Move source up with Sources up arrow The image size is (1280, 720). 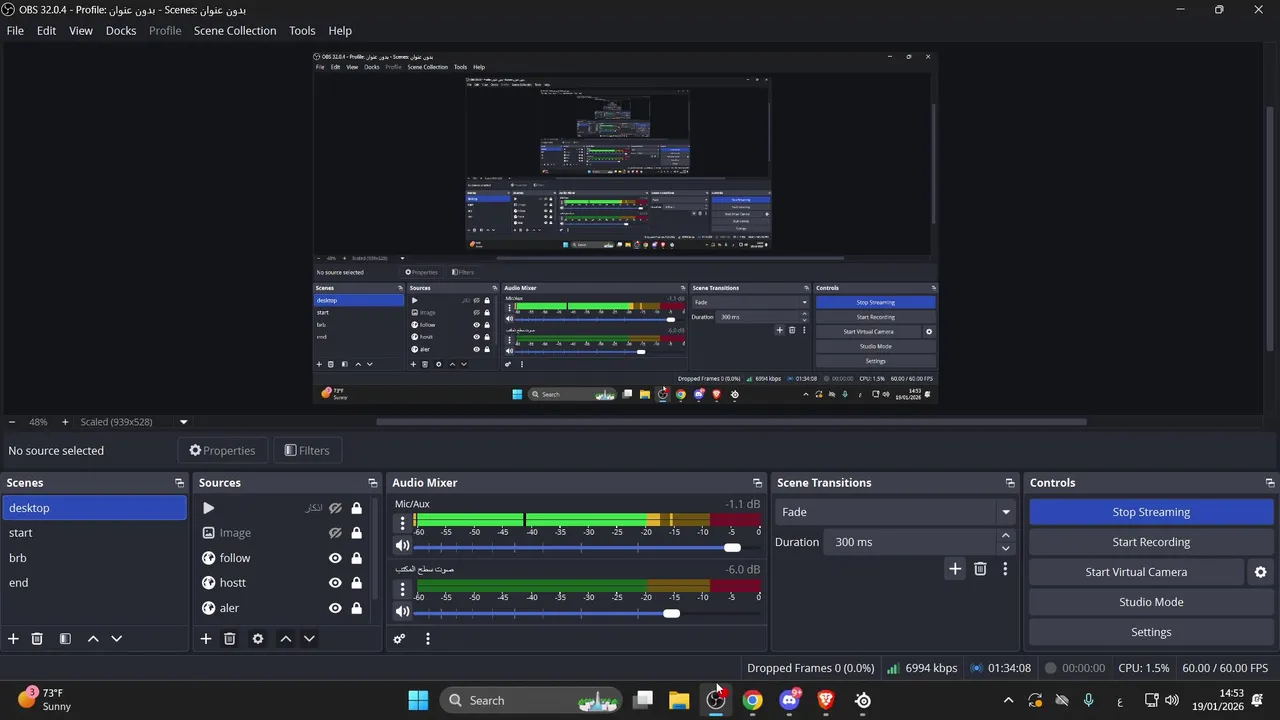[x=286, y=639]
